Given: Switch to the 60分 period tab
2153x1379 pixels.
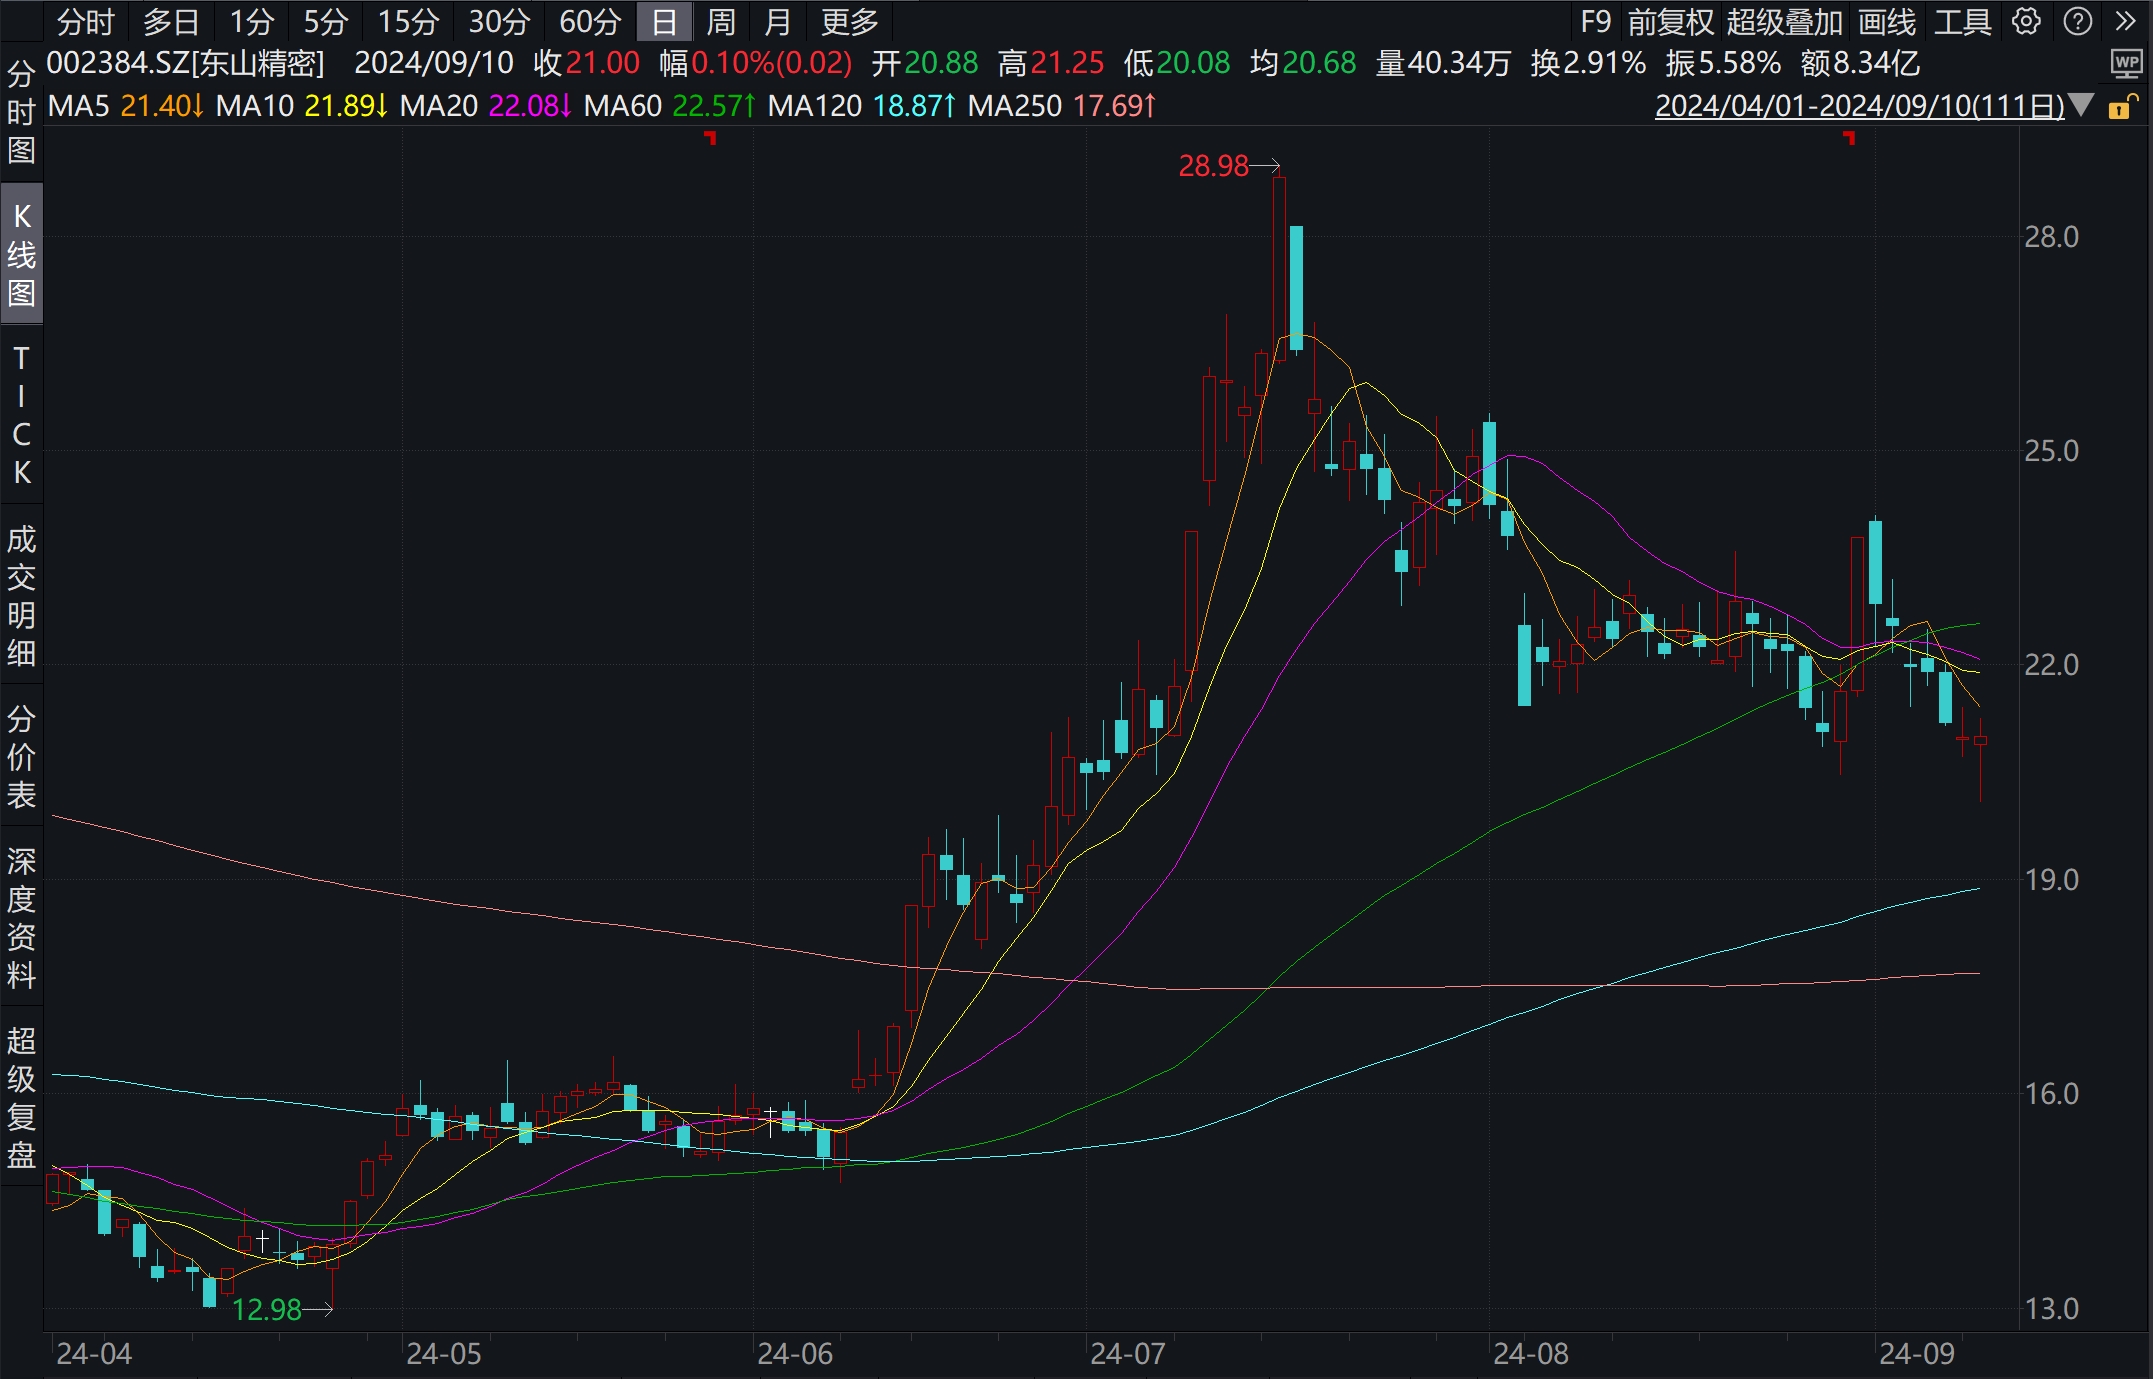Looking at the screenshot, I should pos(590,21).
